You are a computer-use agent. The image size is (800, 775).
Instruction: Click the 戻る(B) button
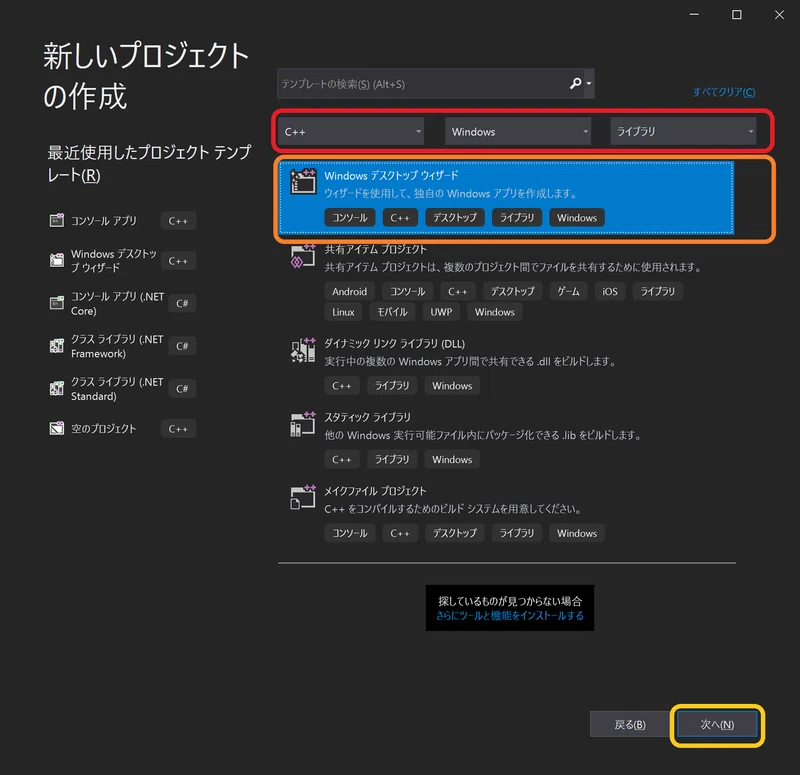pyautogui.click(x=630, y=724)
